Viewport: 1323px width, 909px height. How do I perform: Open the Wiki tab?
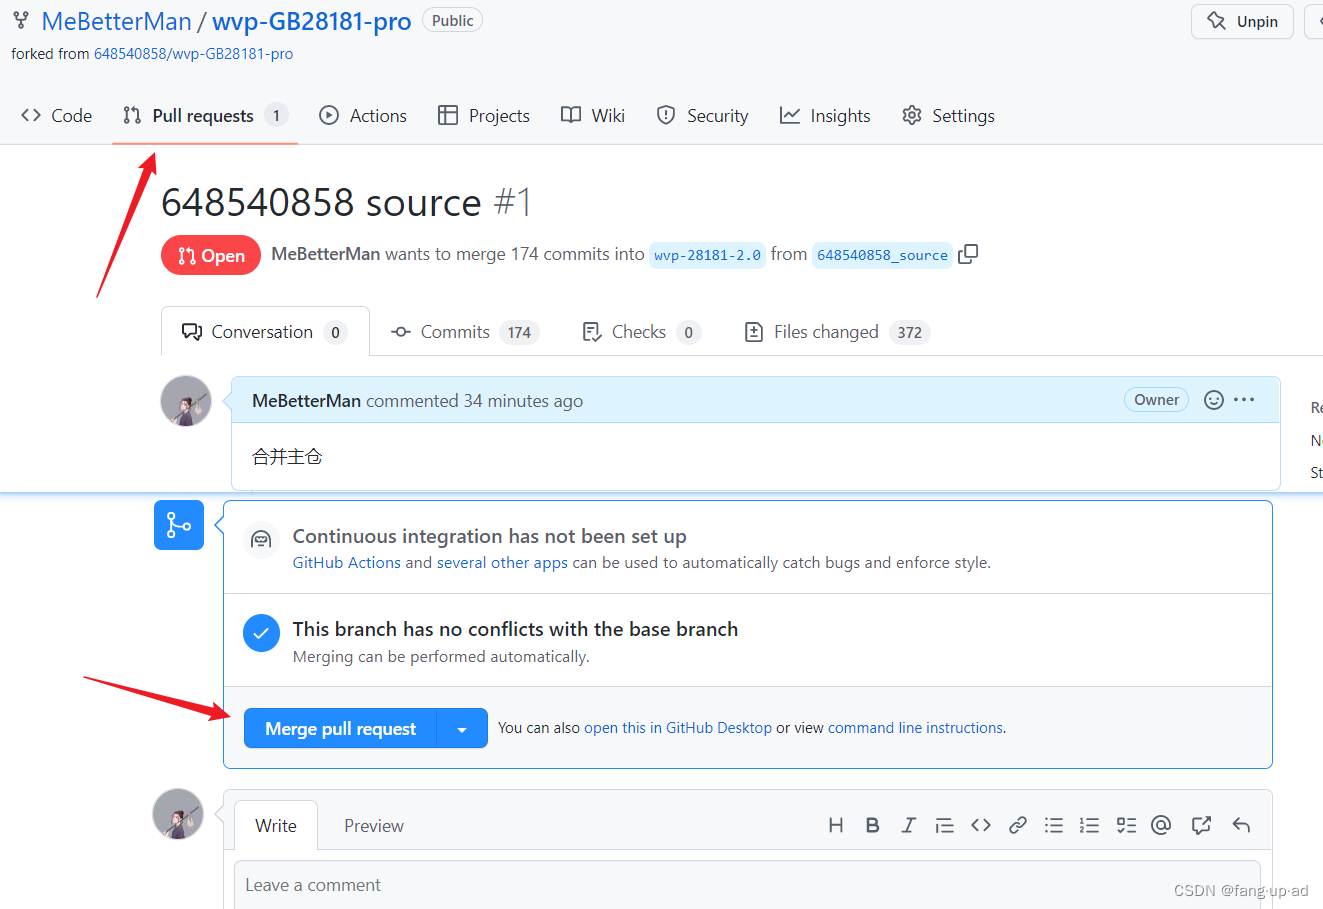[x=593, y=116]
